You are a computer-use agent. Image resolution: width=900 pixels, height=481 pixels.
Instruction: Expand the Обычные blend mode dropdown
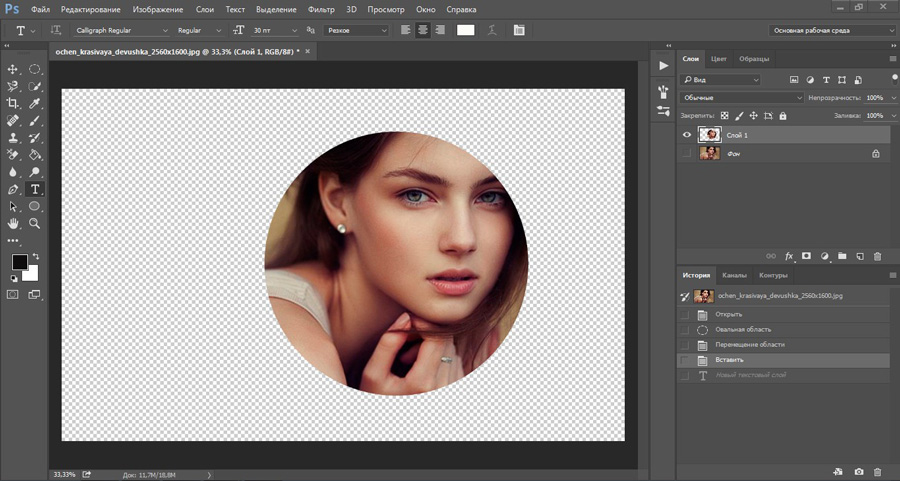click(x=741, y=98)
